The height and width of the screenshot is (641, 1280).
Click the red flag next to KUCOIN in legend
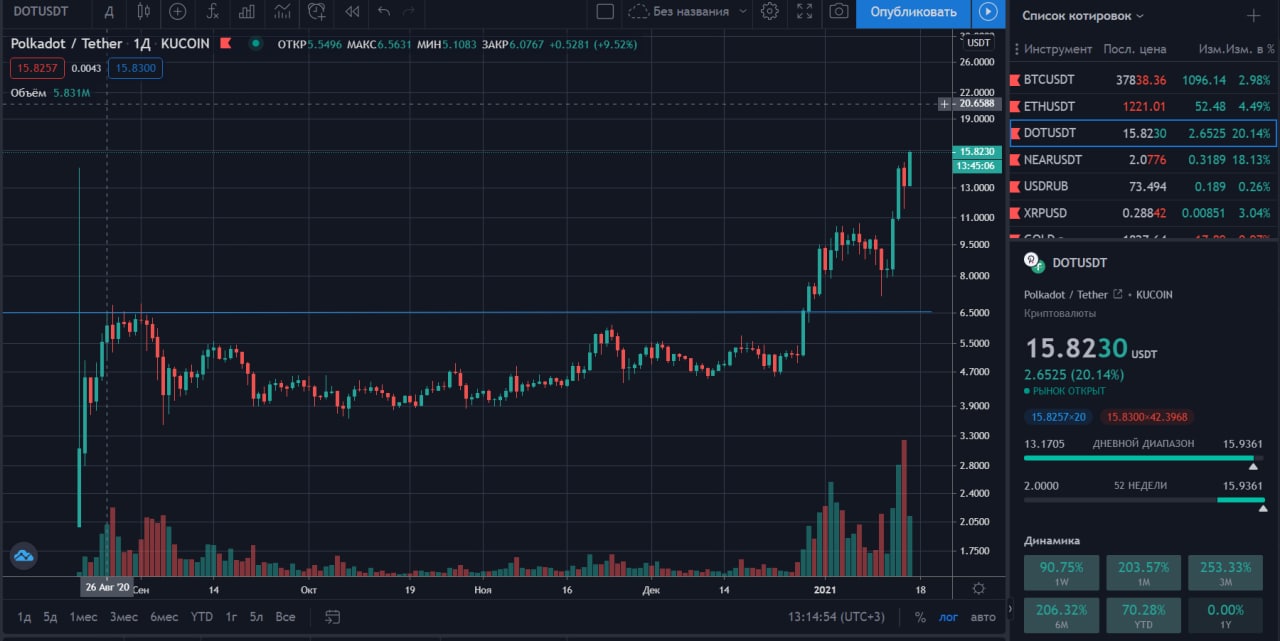click(x=226, y=44)
